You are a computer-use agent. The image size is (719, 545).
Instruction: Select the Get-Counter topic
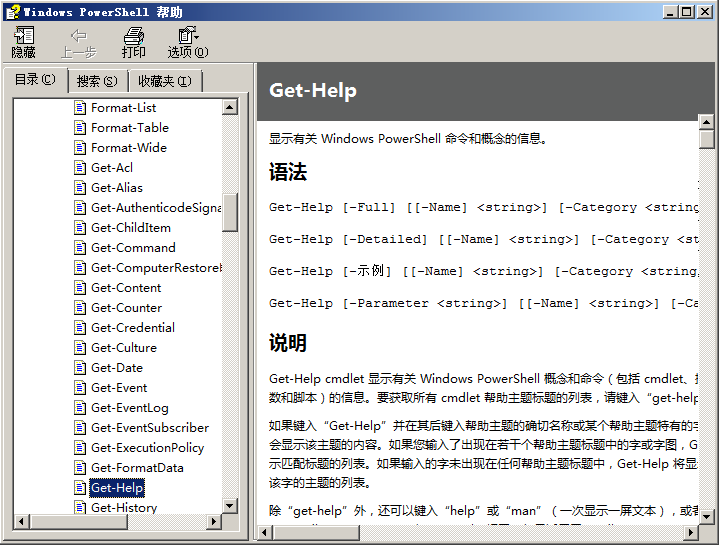point(127,308)
